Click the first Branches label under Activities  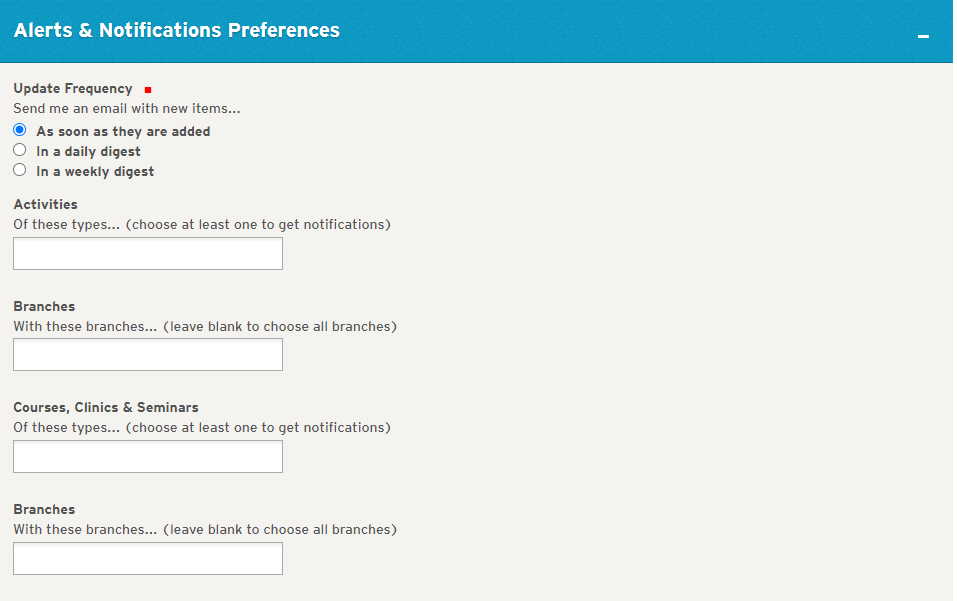click(x=44, y=306)
